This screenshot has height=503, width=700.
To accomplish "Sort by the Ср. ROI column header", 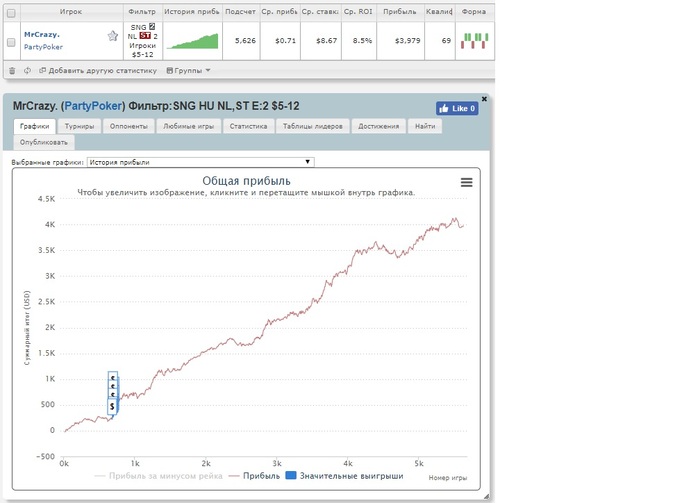I will click(x=358, y=12).
